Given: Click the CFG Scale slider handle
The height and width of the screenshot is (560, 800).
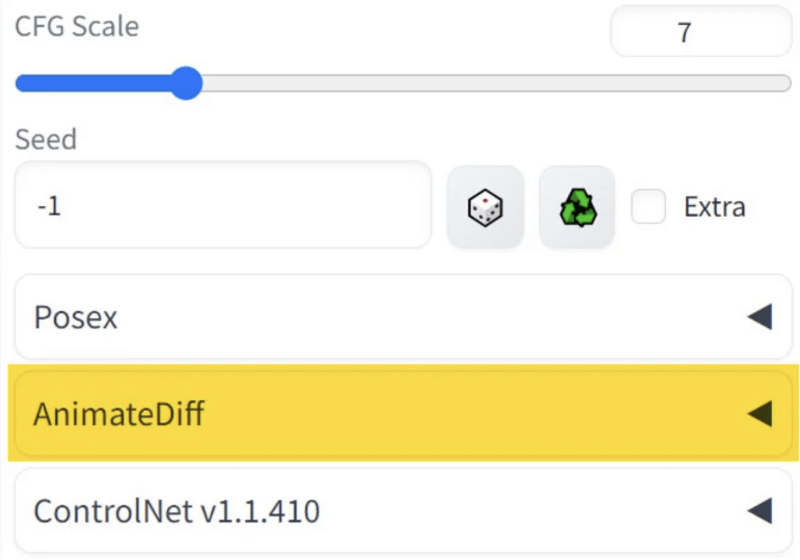Looking at the screenshot, I should pos(185,83).
